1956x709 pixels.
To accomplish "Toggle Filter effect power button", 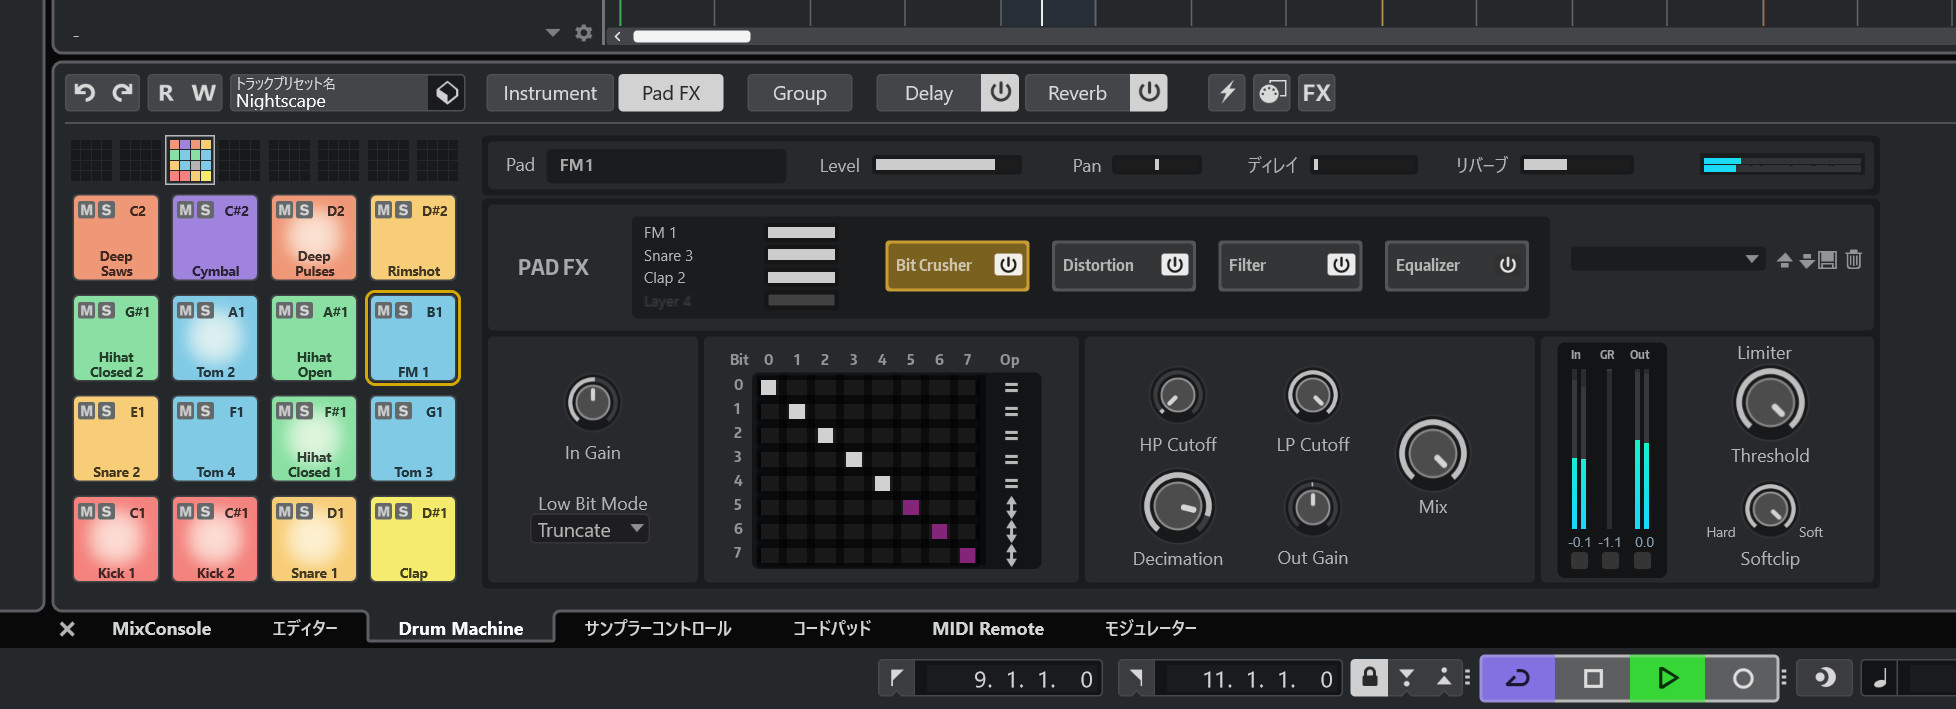I will 1341,265.
